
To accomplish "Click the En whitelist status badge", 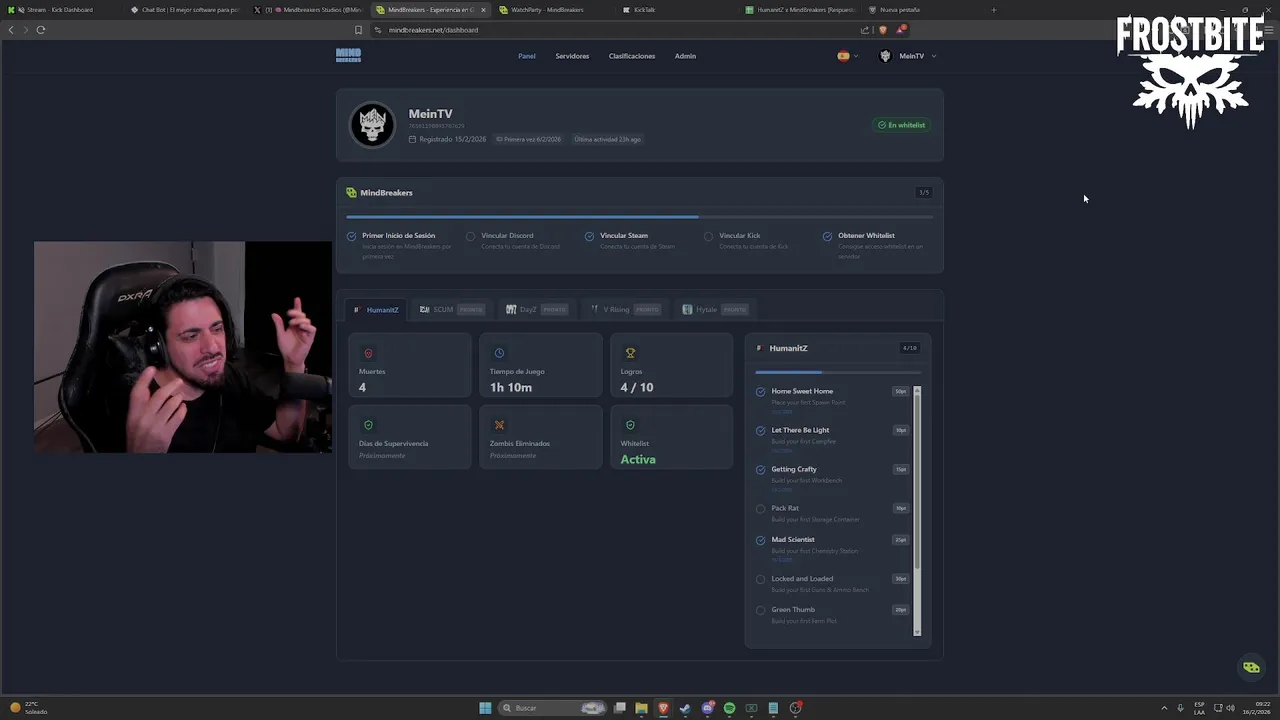I will [901, 125].
